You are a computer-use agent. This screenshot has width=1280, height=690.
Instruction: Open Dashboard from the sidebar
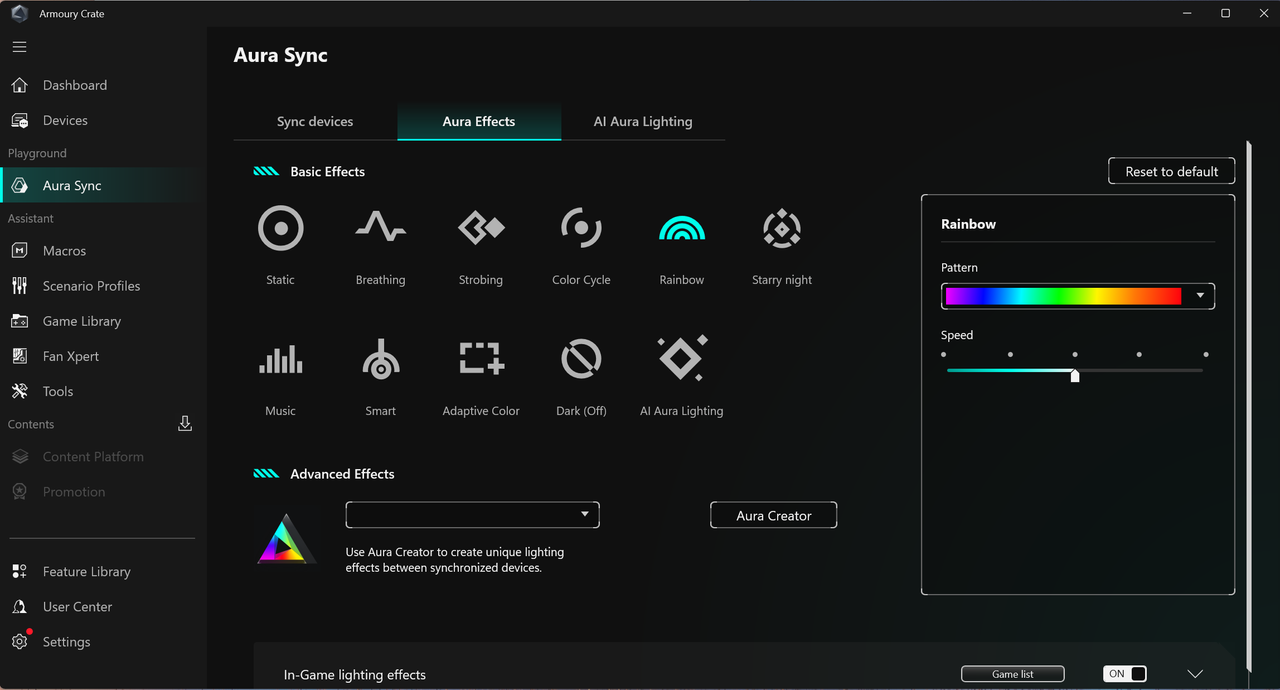point(98,85)
